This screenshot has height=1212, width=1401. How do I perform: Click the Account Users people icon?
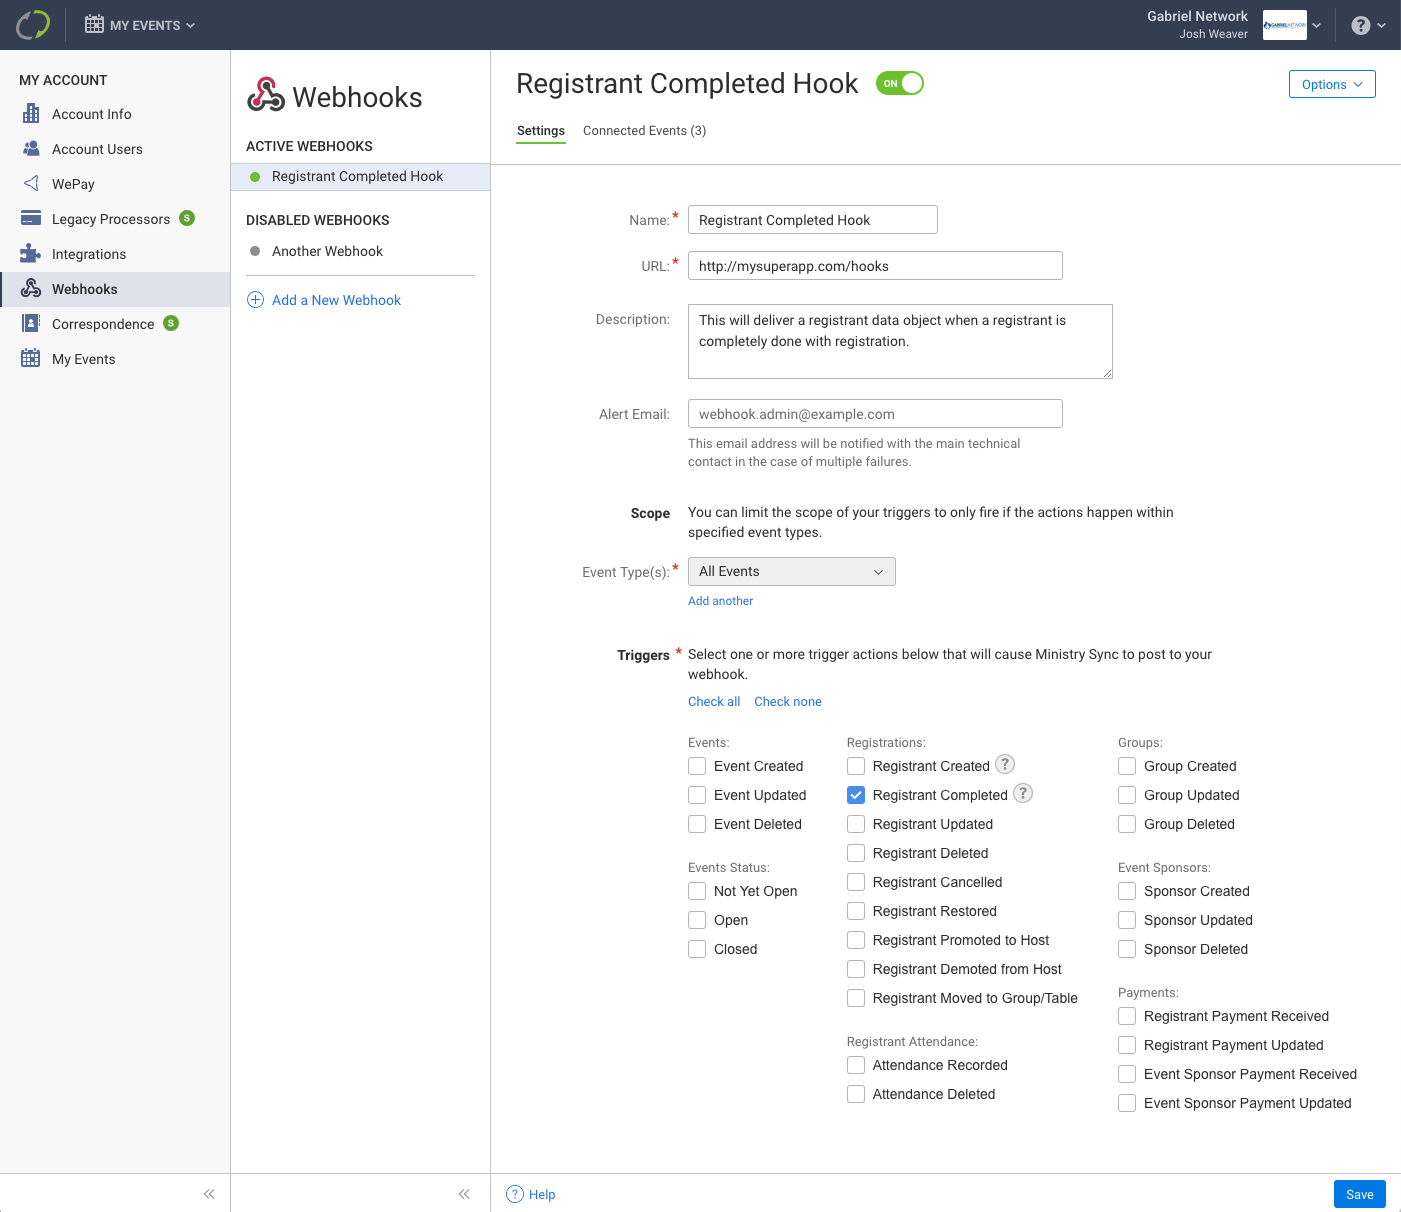tap(31, 149)
